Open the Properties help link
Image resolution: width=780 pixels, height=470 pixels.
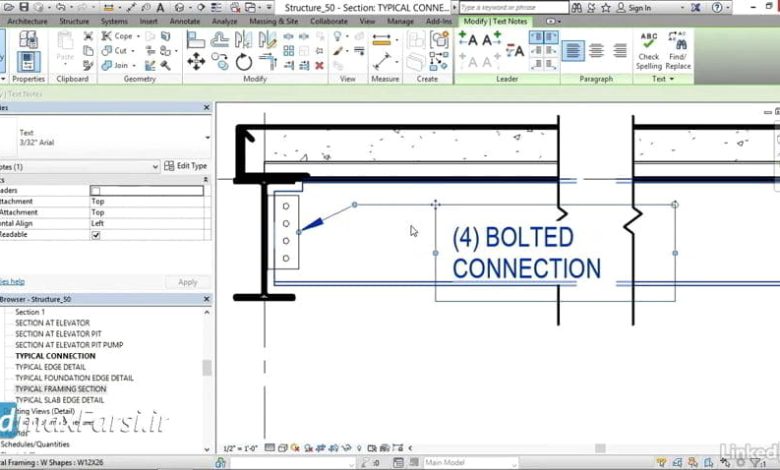pyautogui.click(x=12, y=282)
